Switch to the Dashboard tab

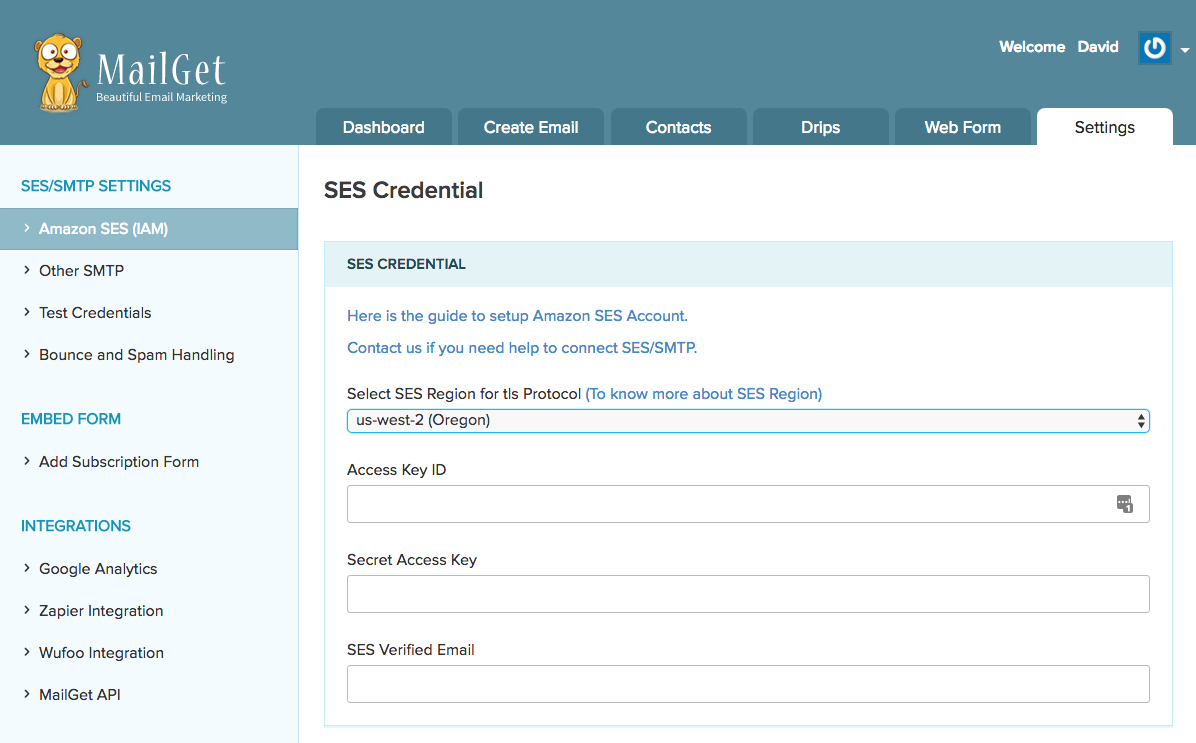tap(383, 127)
